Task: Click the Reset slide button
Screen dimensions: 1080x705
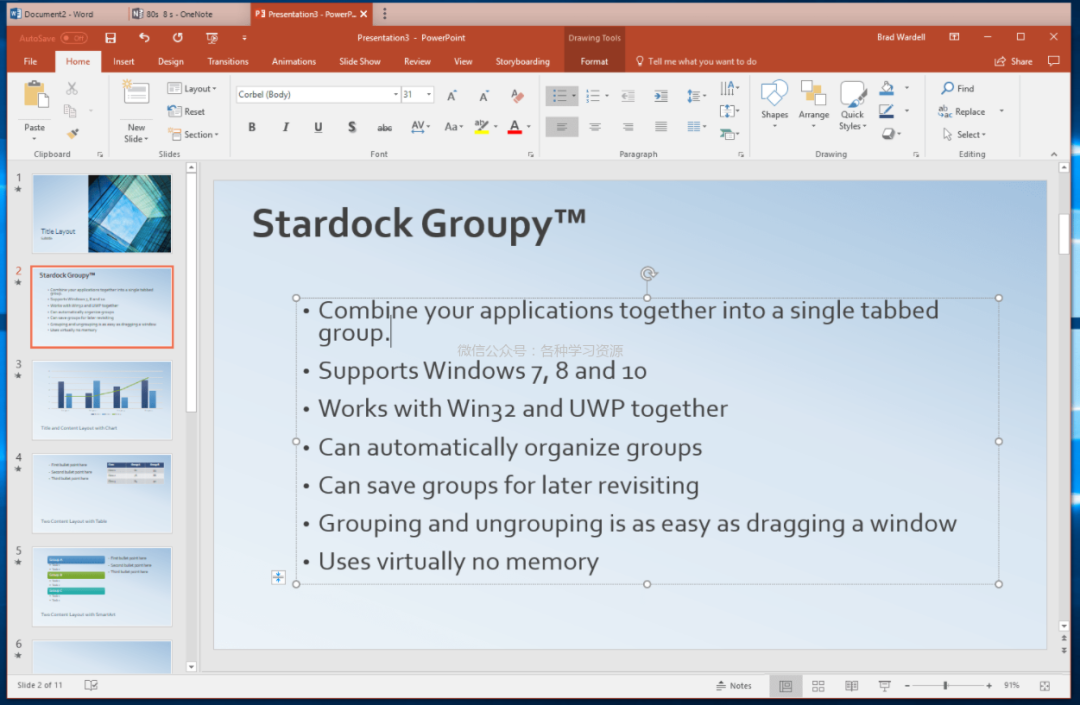Action: (186, 112)
